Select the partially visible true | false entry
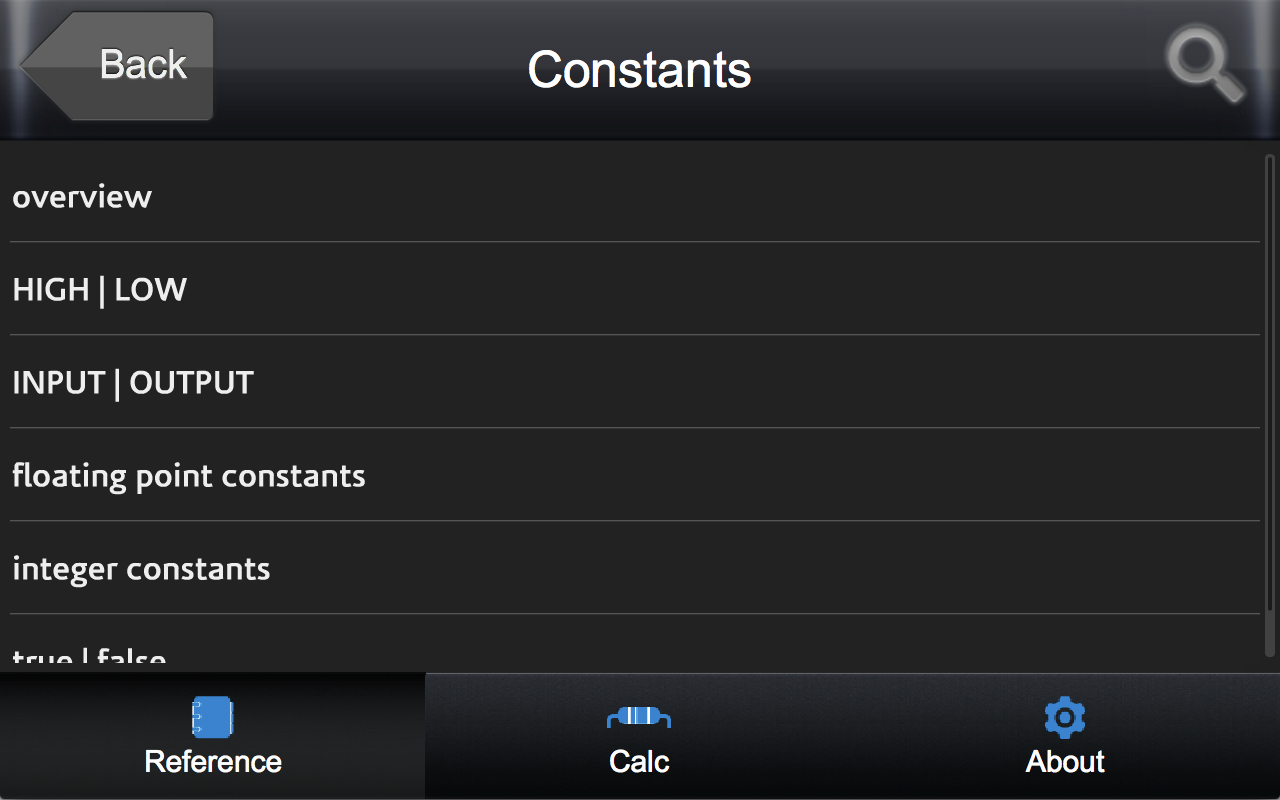The height and width of the screenshot is (800, 1280). [89, 658]
